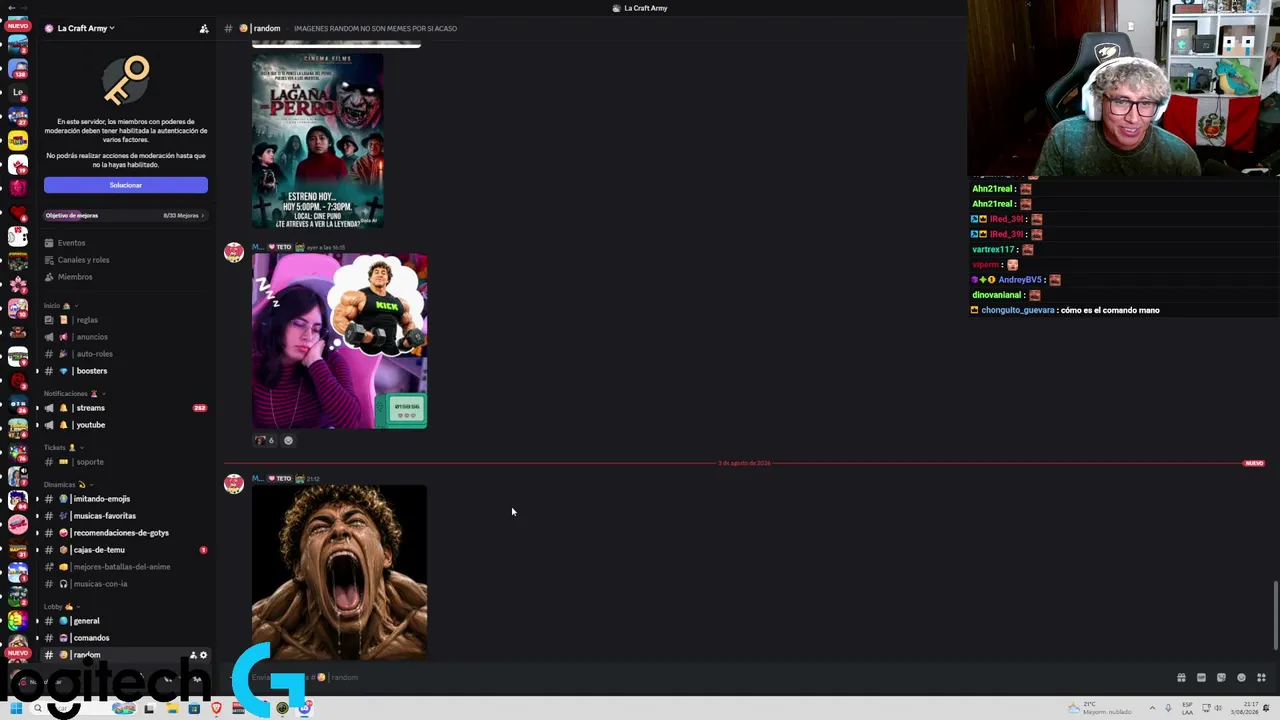Click the avatar on the screaming man message
The height and width of the screenshot is (720, 1280).
[234, 484]
